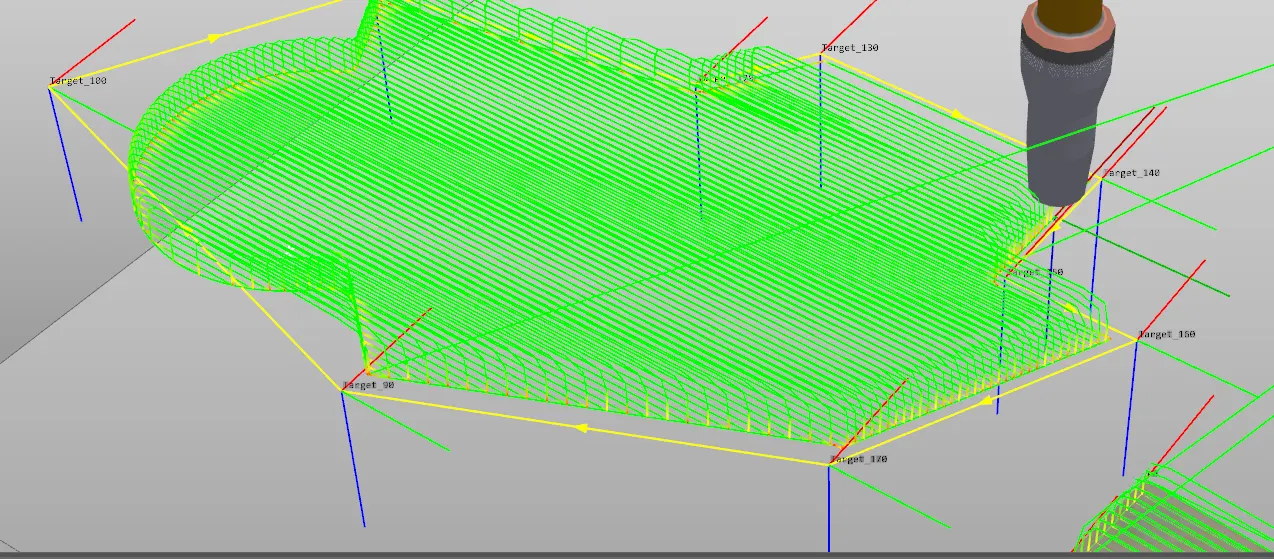Select the Target_170 label
This screenshot has width=1274, height=559.
point(859,459)
